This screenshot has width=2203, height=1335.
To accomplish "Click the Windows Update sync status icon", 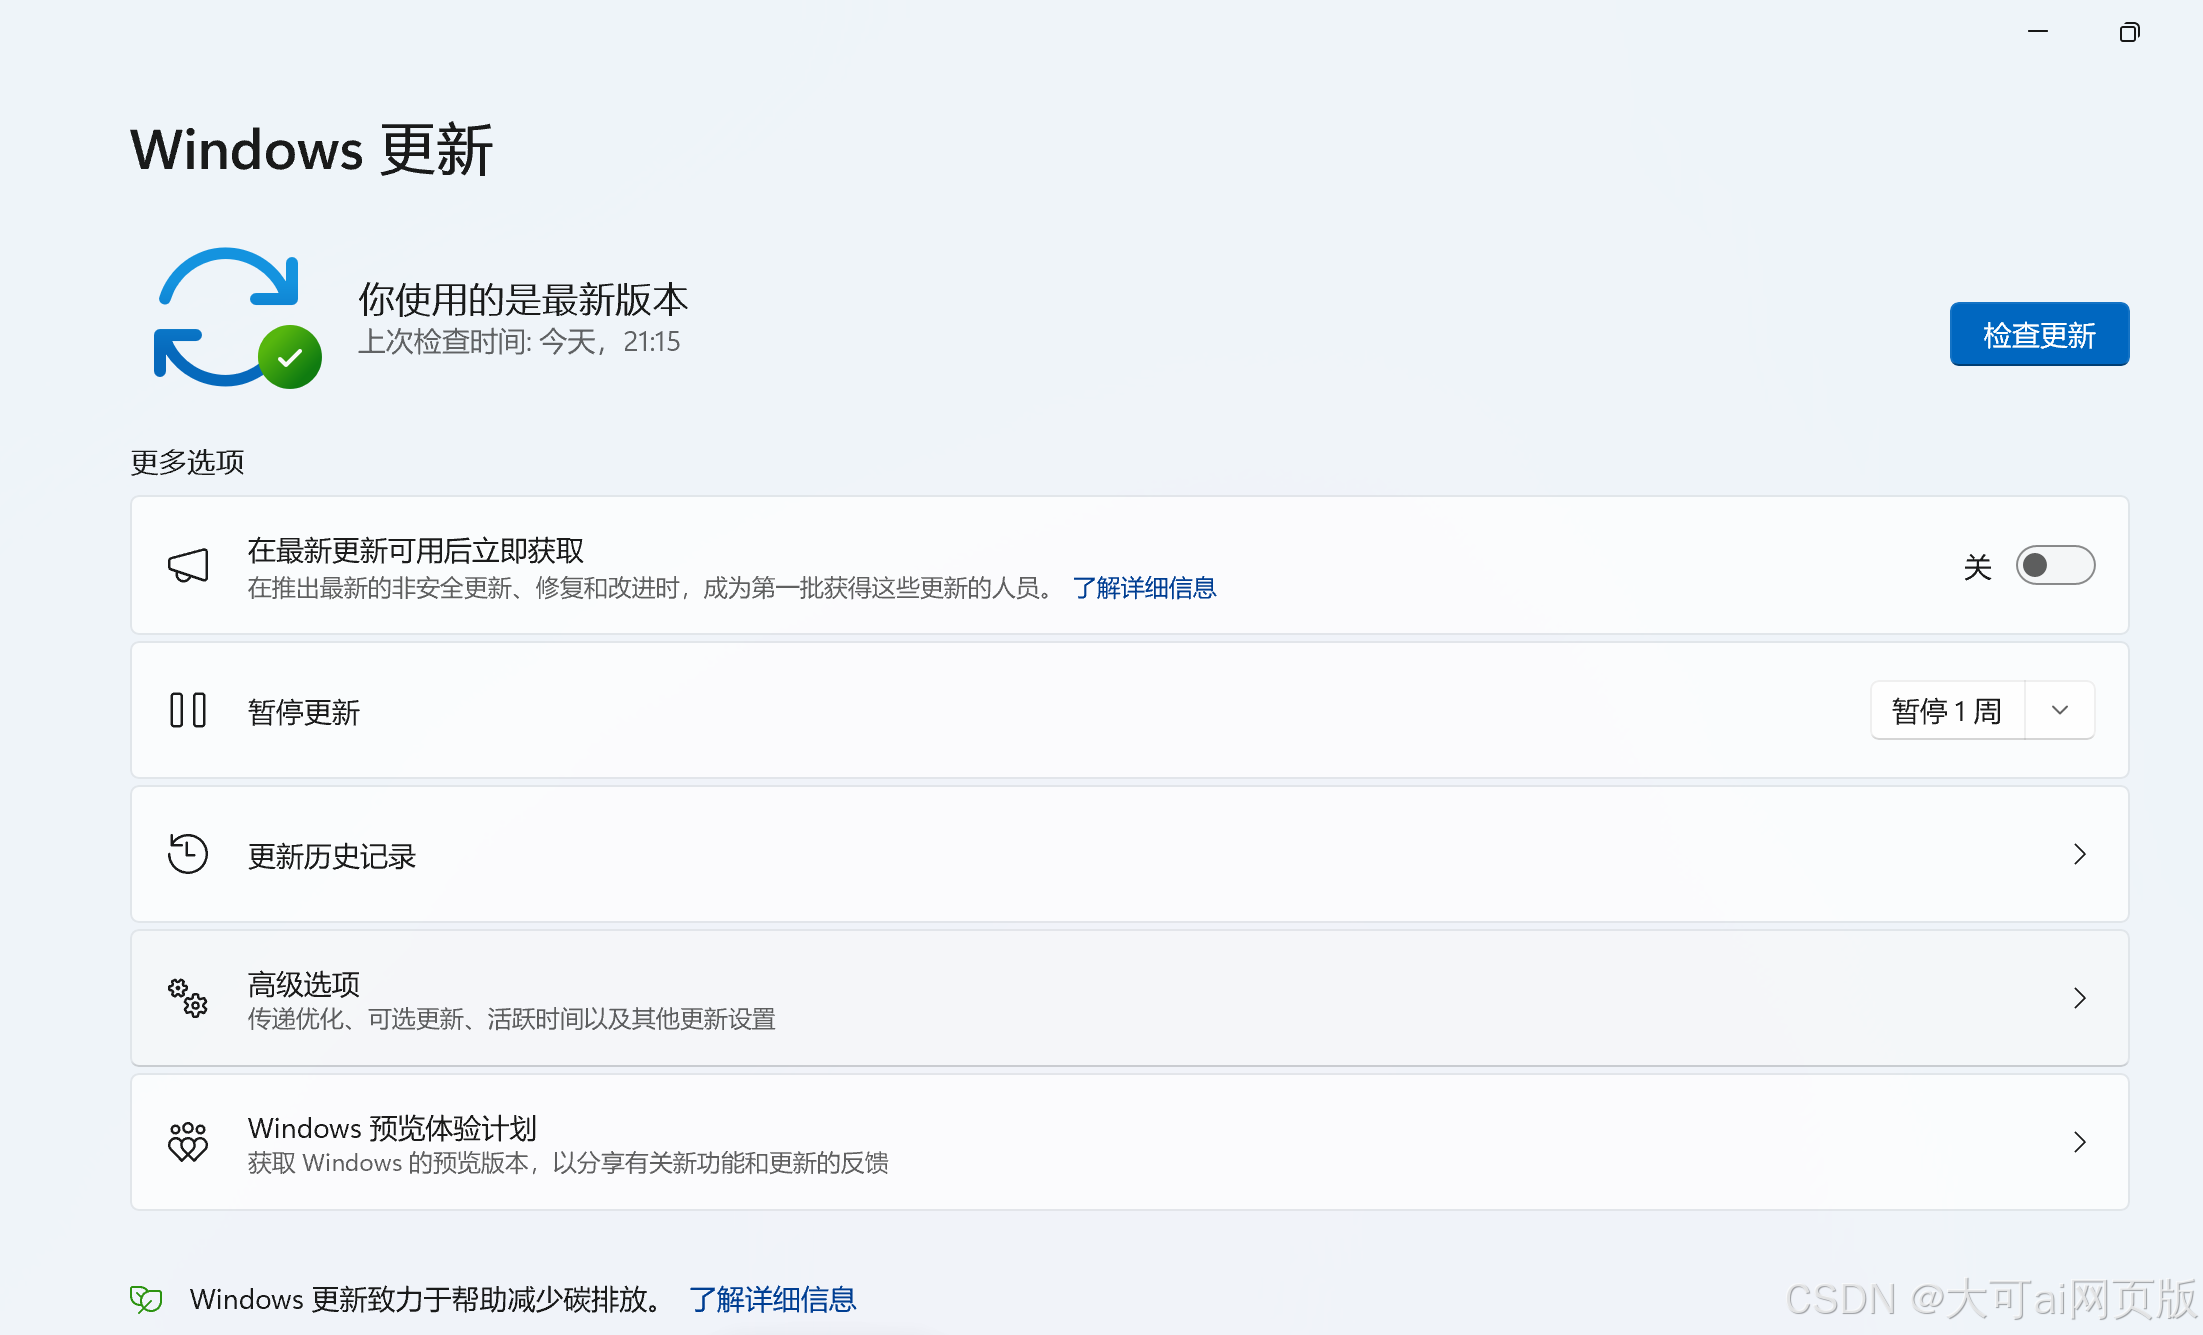I will 237,318.
